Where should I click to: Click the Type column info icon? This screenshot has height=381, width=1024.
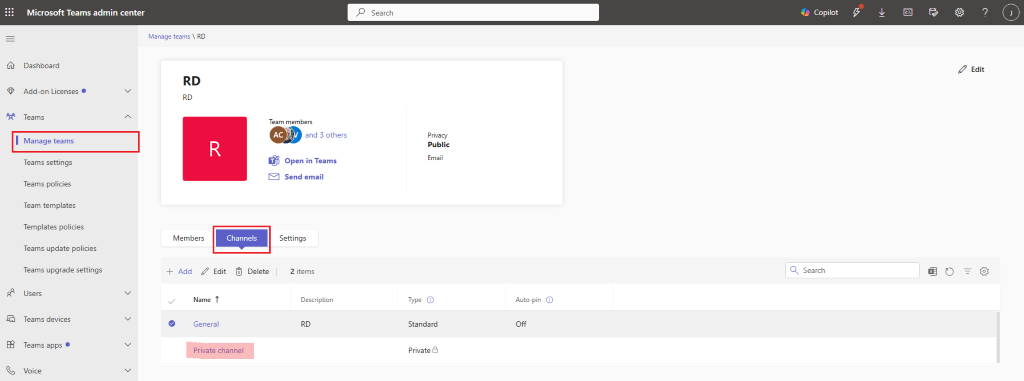431,300
